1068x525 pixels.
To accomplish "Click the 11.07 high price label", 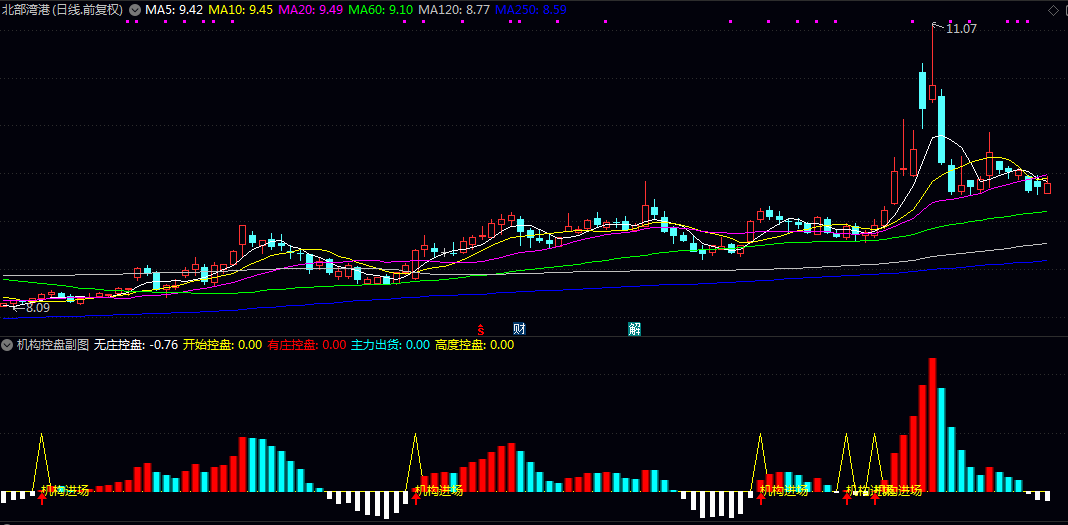I will tap(962, 29).
